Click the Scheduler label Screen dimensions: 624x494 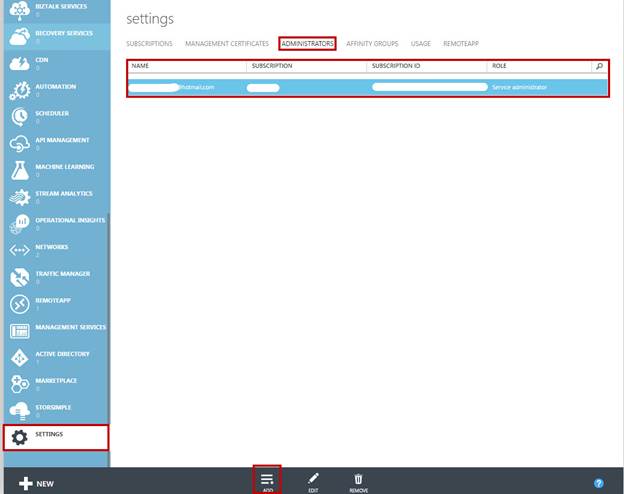(x=52, y=113)
